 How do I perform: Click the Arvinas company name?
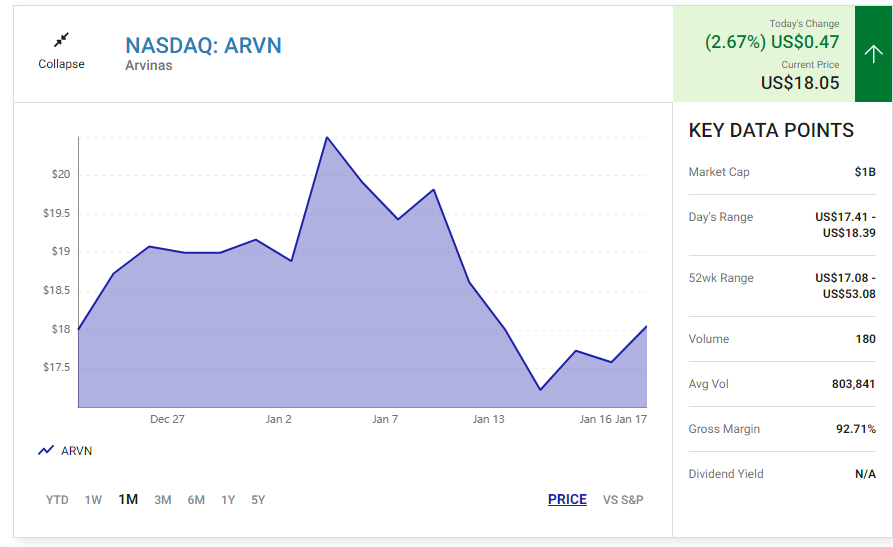point(149,66)
